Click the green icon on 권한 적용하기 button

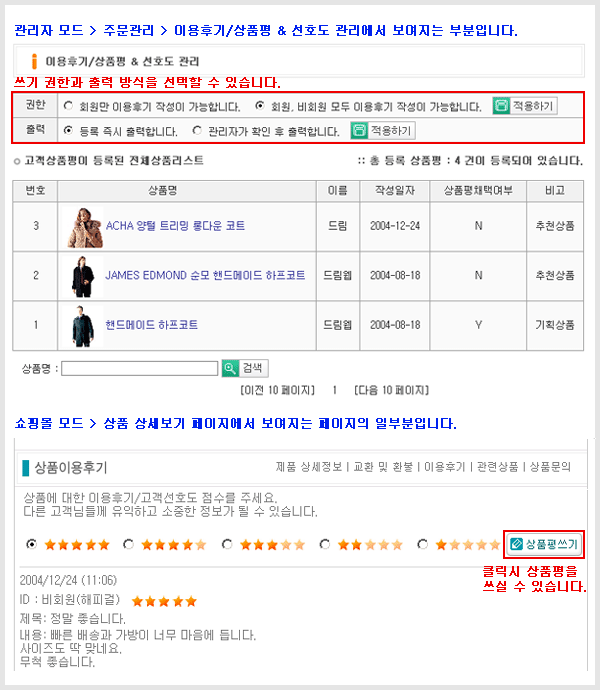click(501, 106)
